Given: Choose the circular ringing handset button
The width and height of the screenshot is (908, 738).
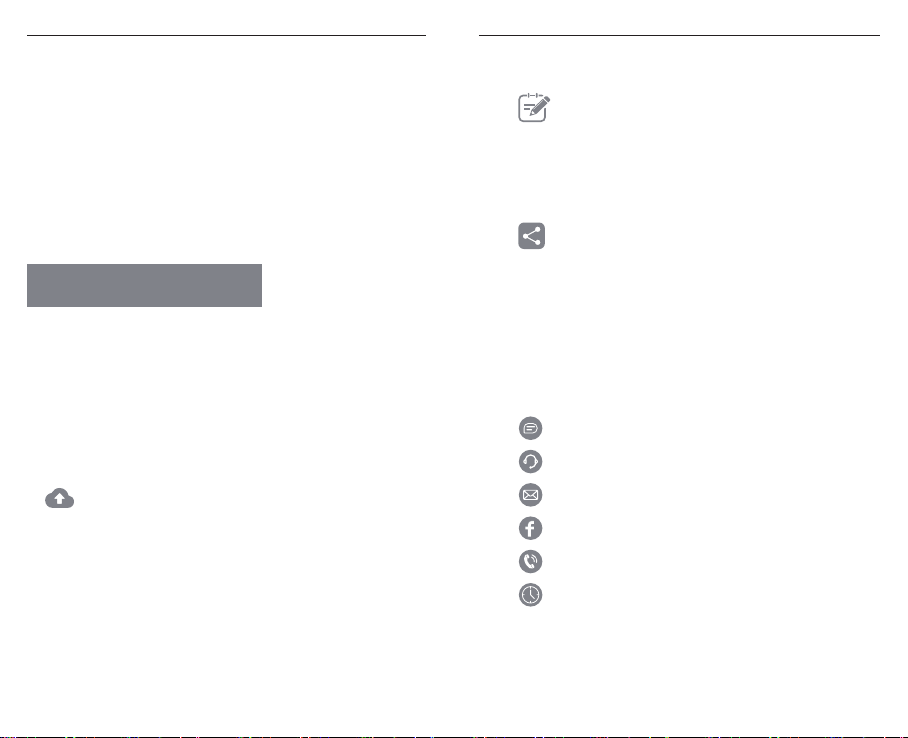Looking at the screenshot, I should tap(530, 561).
